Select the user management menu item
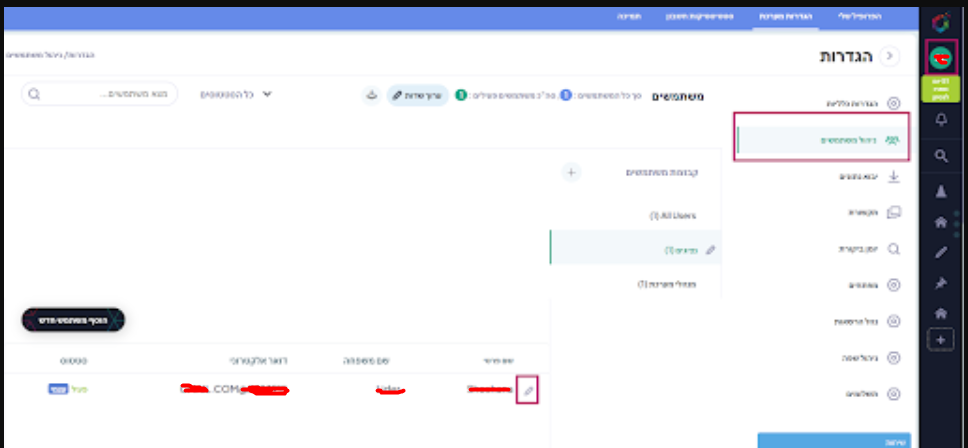Viewport: 968px width, 448px height. click(x=821, y=141)
